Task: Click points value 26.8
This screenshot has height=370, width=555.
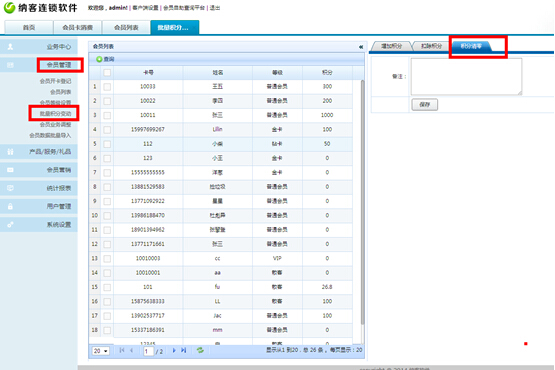Action: pos(327,287)
